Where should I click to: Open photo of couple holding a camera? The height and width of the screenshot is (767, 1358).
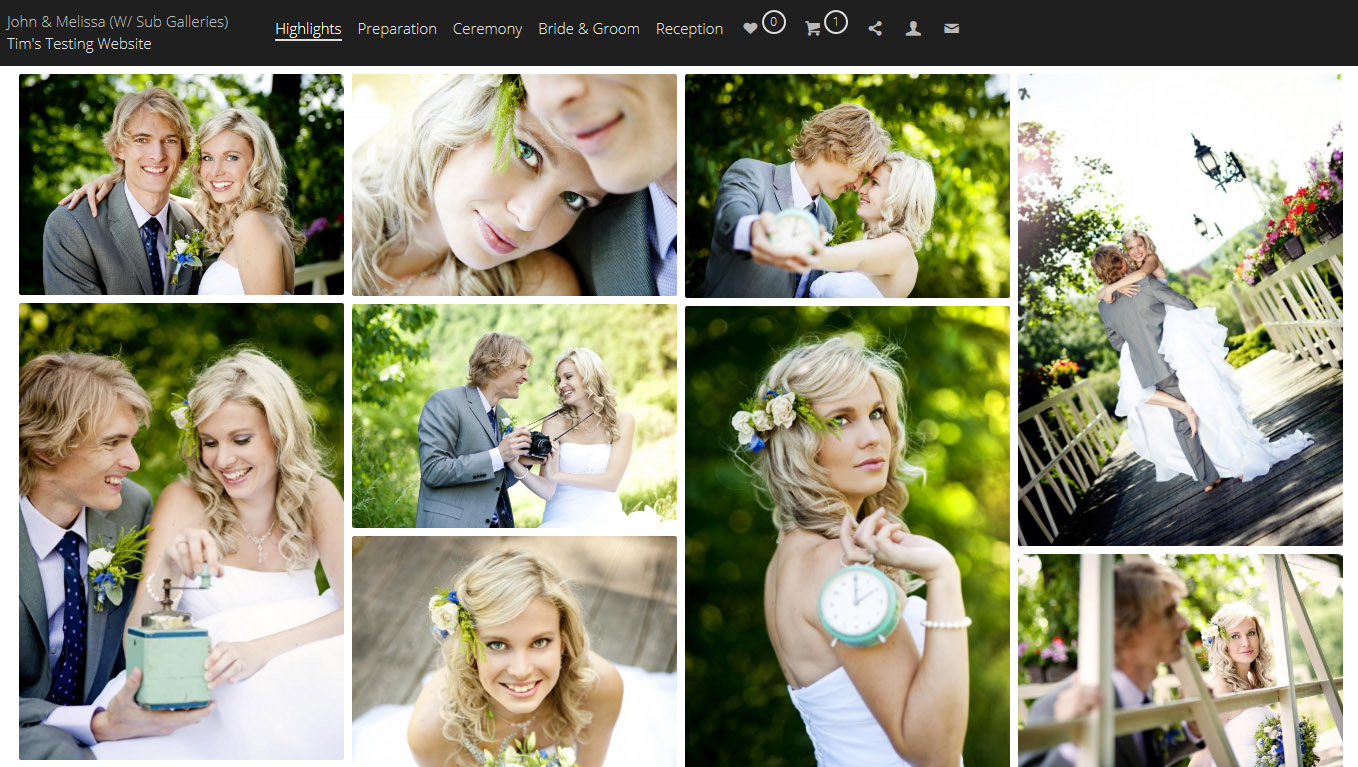(514, 416)
